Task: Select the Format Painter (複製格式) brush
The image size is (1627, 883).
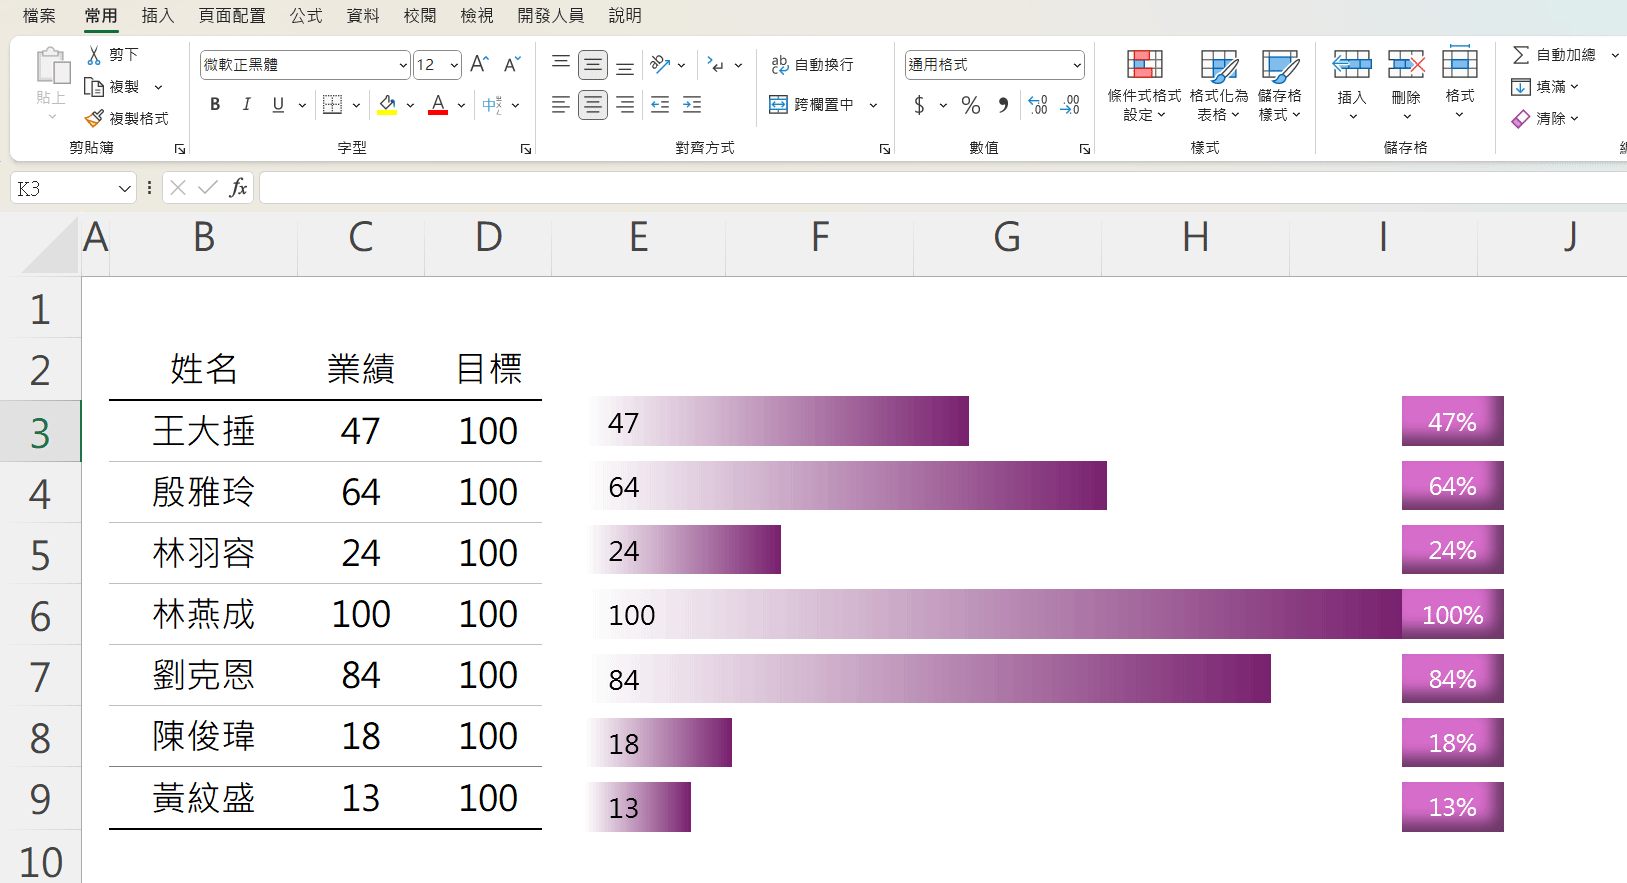Action: click(x=94, y=118)
